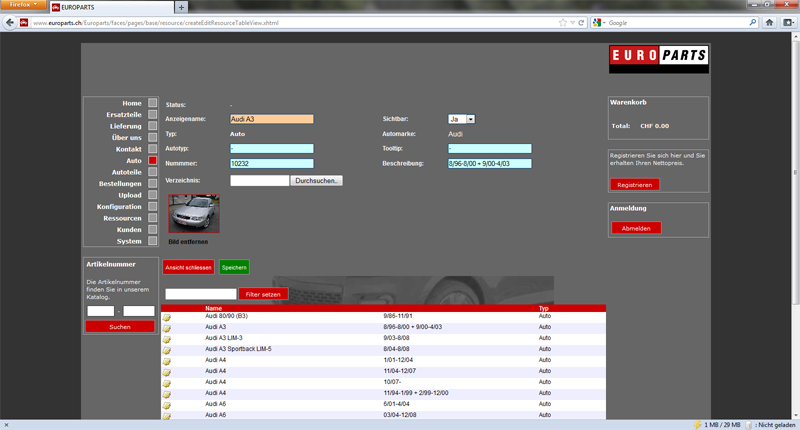Screen dimensions: 800x430
Task: Open the Sichtbar dropdown showing Ja
Action: [x=462, y=119]
